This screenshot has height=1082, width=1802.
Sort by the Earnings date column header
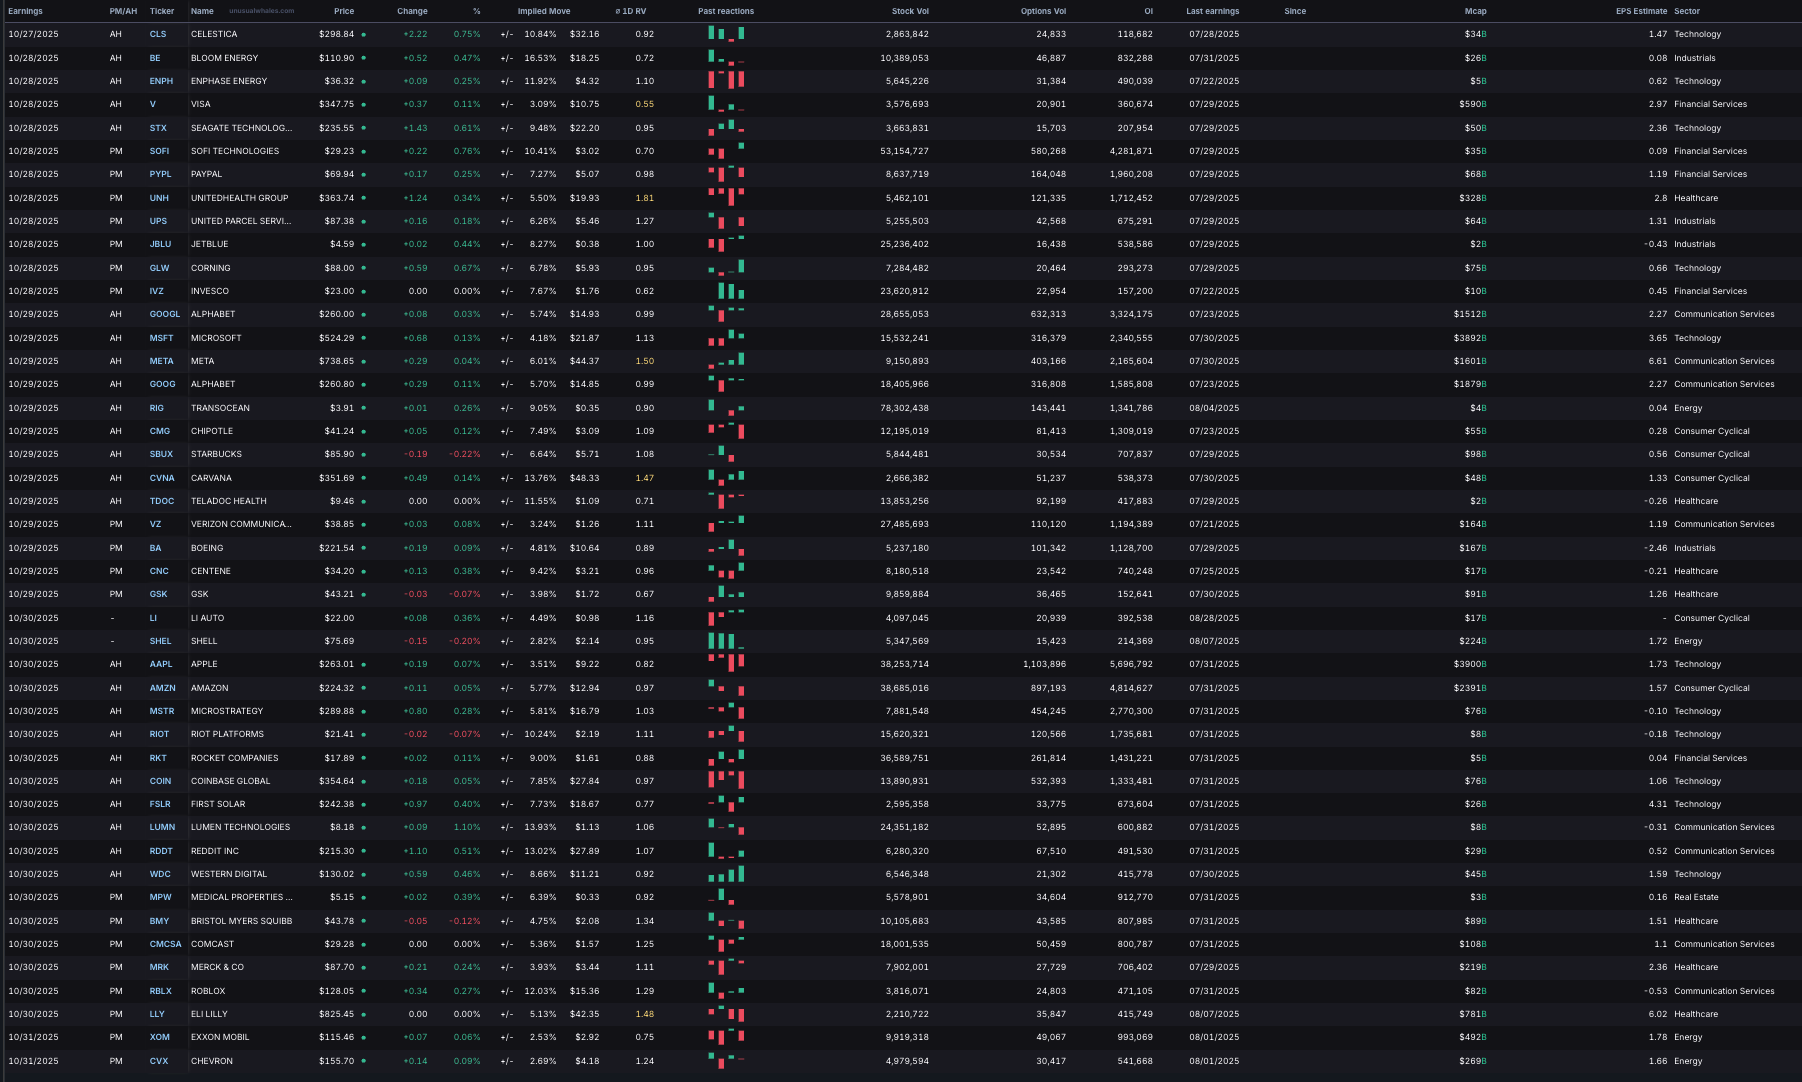coord(25,11)
